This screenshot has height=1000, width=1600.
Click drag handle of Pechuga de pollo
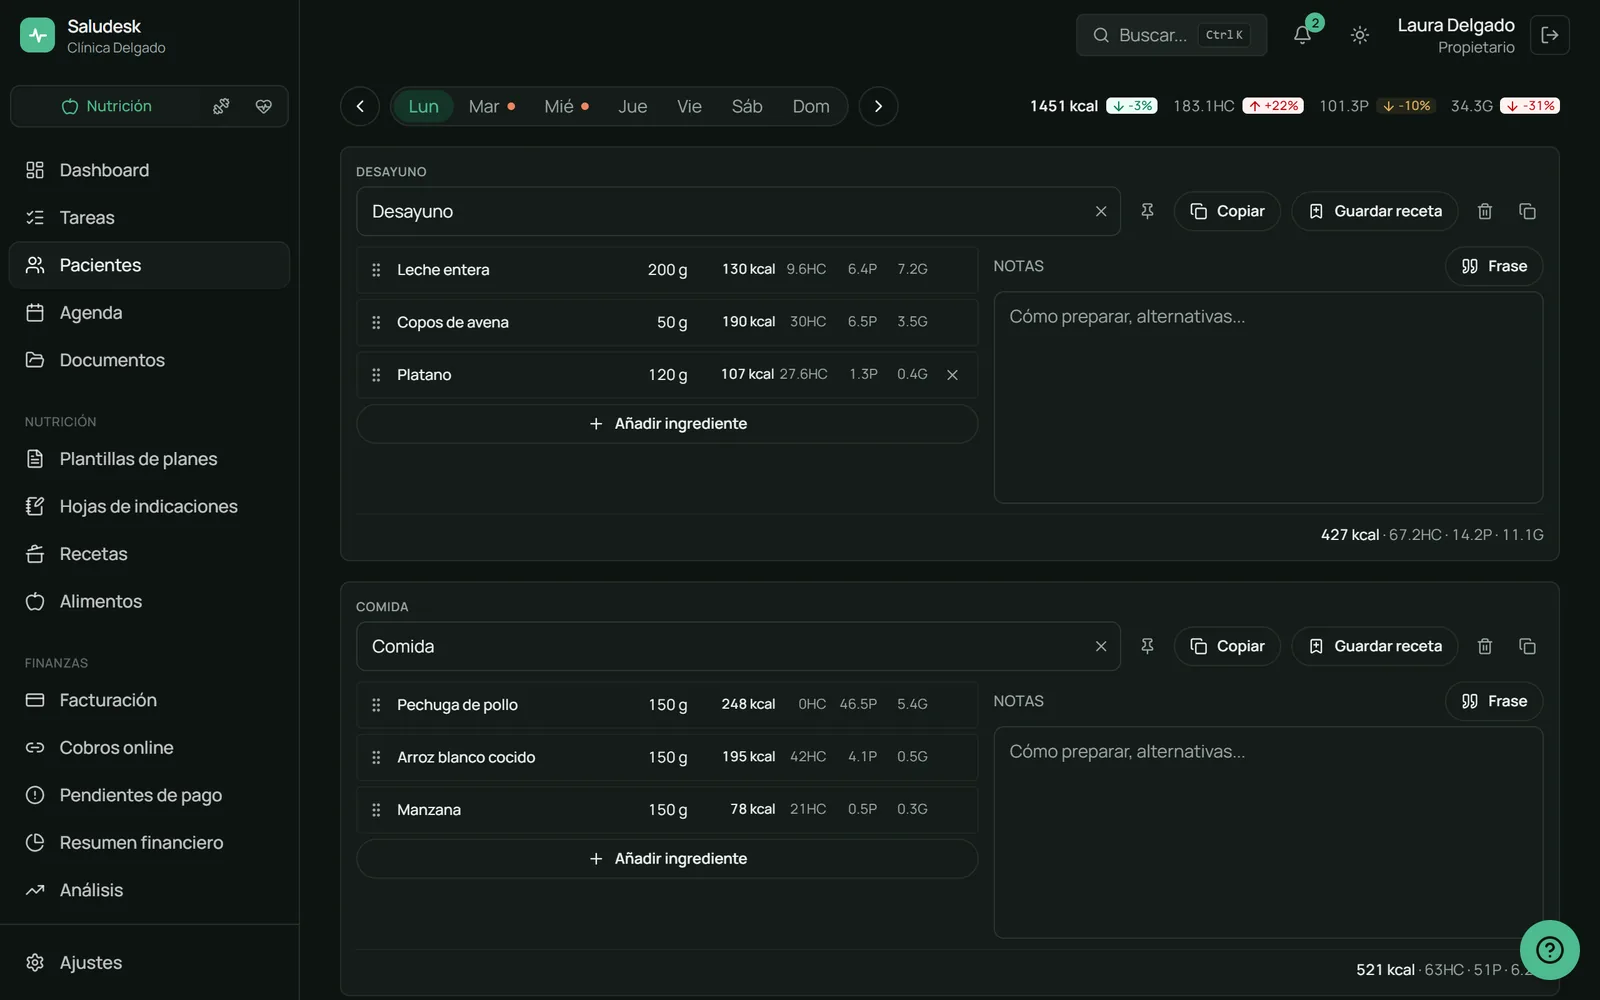click(x=376, y=705)
